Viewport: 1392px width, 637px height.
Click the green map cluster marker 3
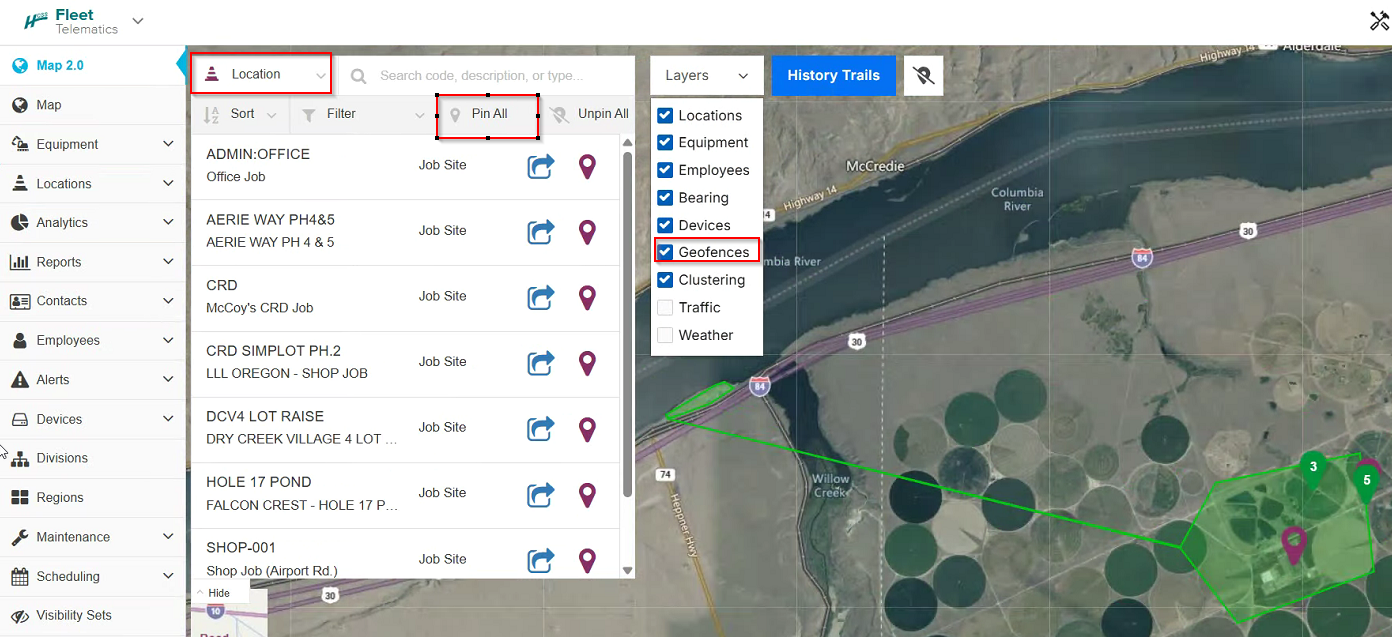coord(1313,468)
